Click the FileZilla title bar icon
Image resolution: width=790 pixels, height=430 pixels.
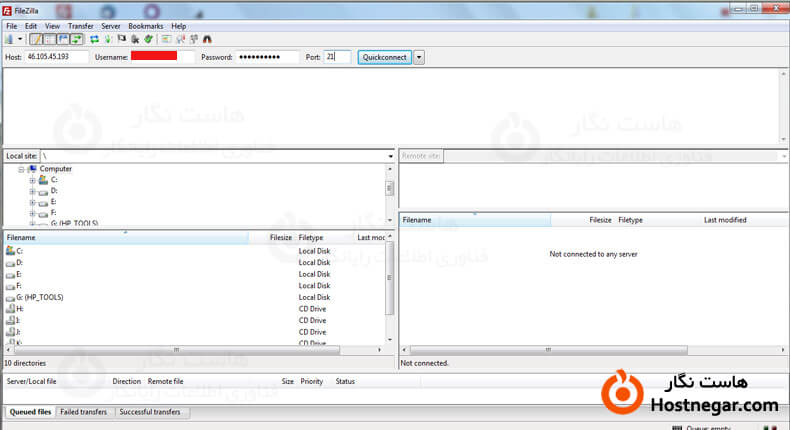coord(7,11)
